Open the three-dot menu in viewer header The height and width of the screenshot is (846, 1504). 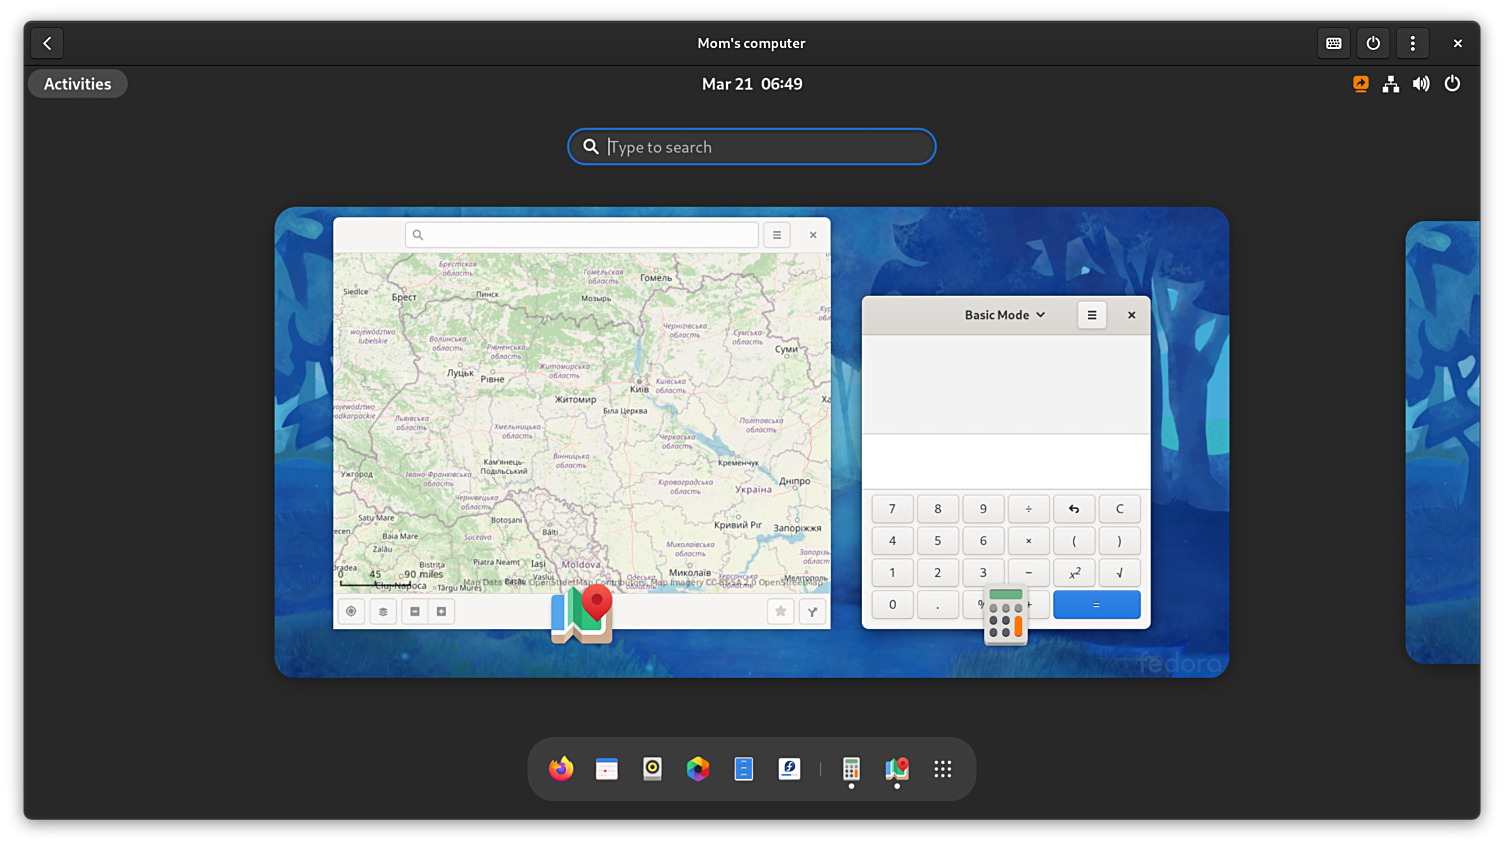click(x=1413, y=43)
